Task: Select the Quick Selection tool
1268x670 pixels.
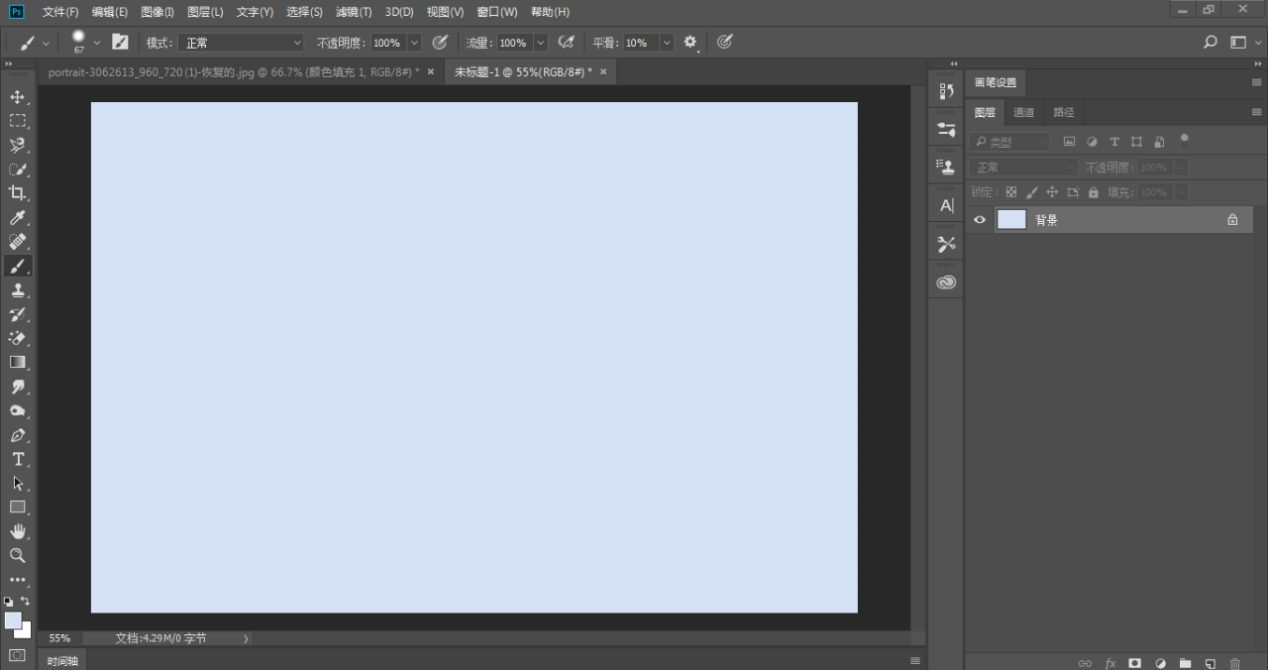Action: pyautogui.click(x=17, y=169)
